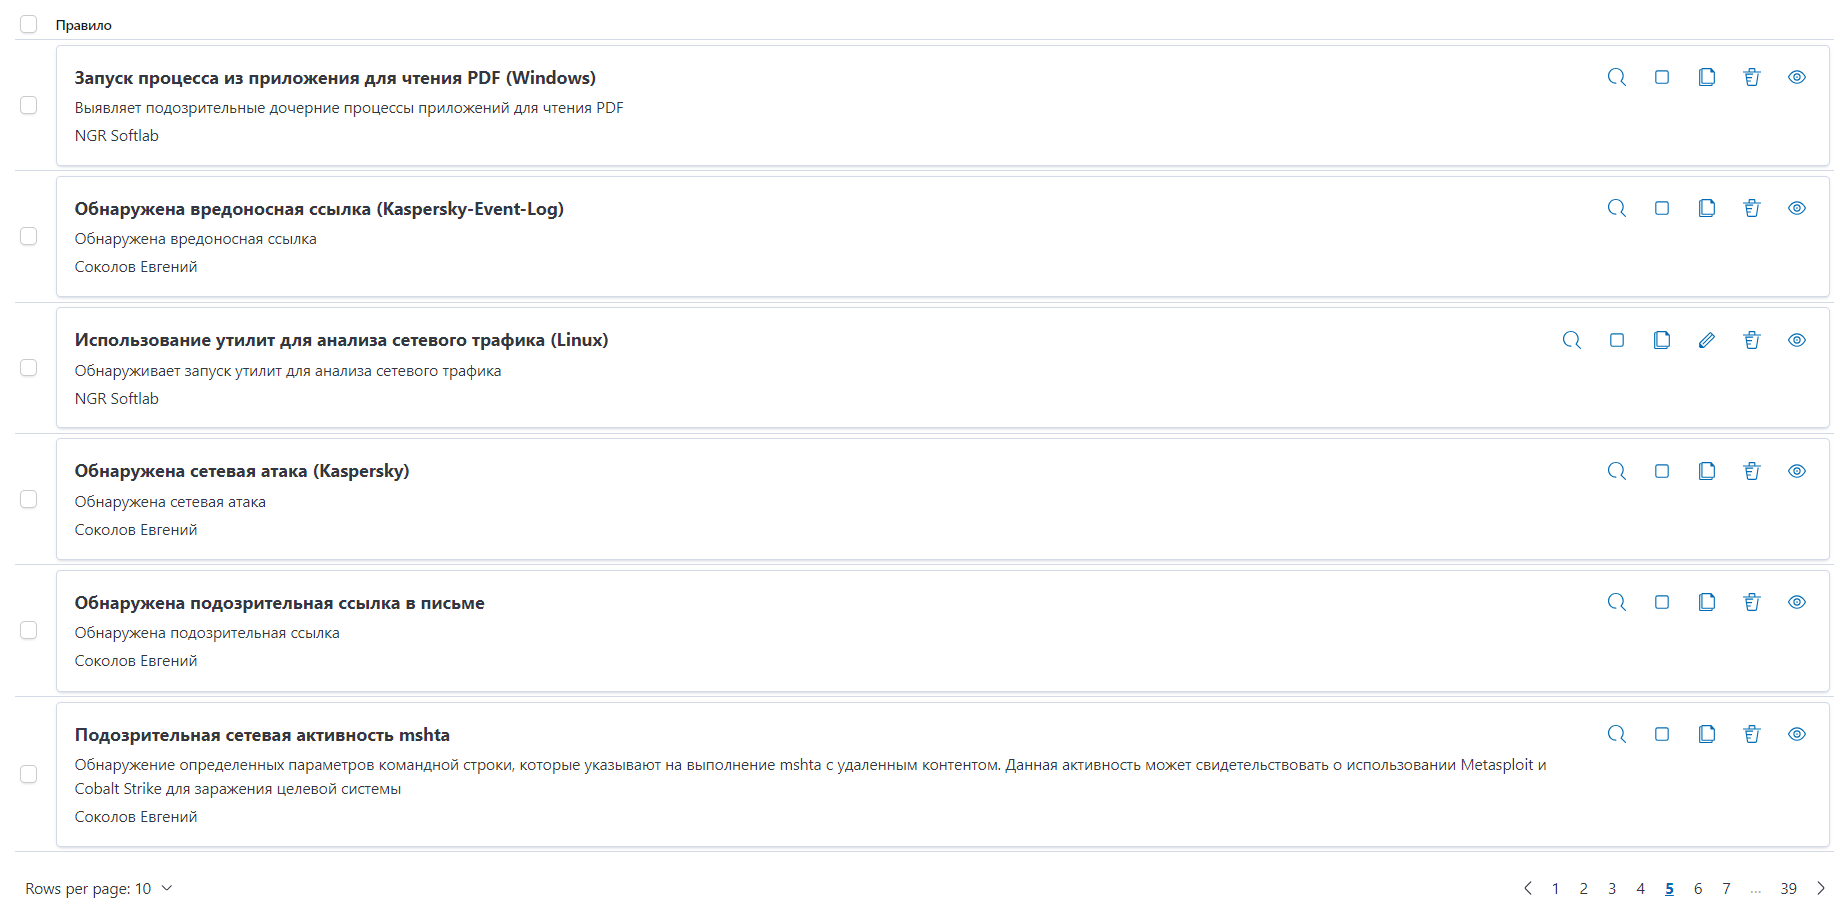Click square icon on Kaspersky-Event-Log rule

click(x=1662, y=208)
